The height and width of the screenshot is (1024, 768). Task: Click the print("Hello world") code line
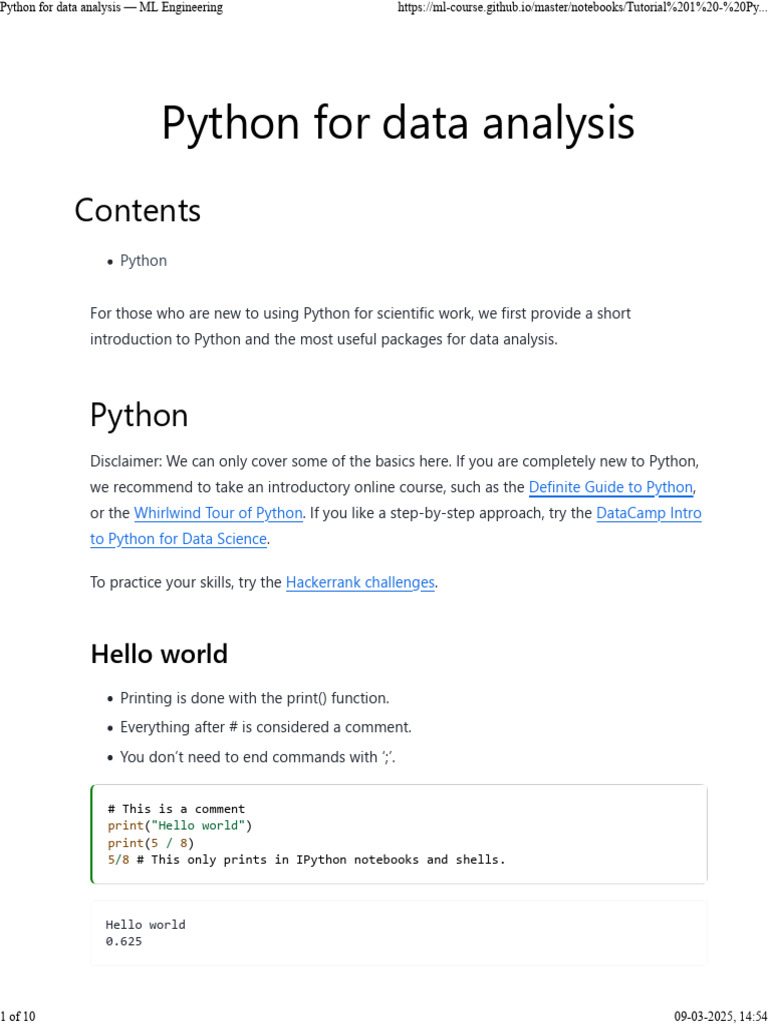coord(180,826)
